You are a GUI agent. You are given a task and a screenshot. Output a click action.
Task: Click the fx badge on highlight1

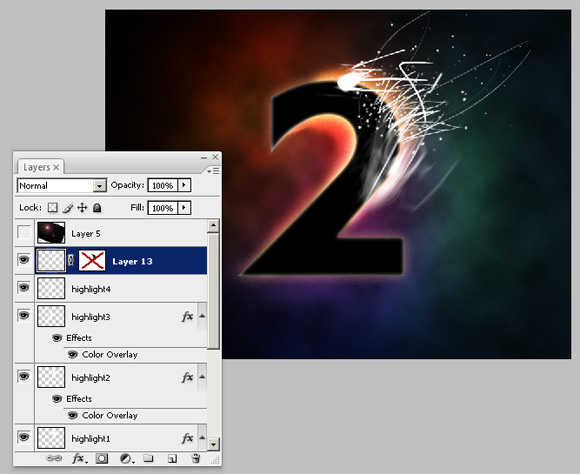187,438
